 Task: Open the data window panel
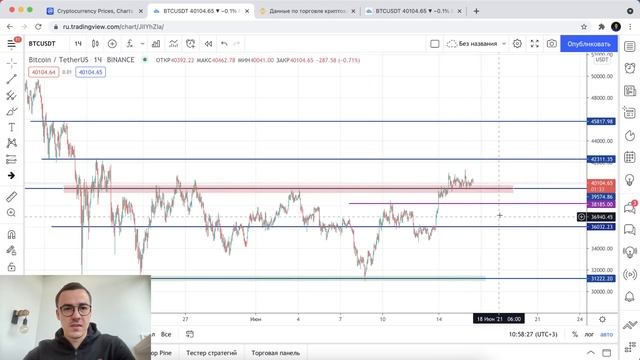click(x=629, y=113)
